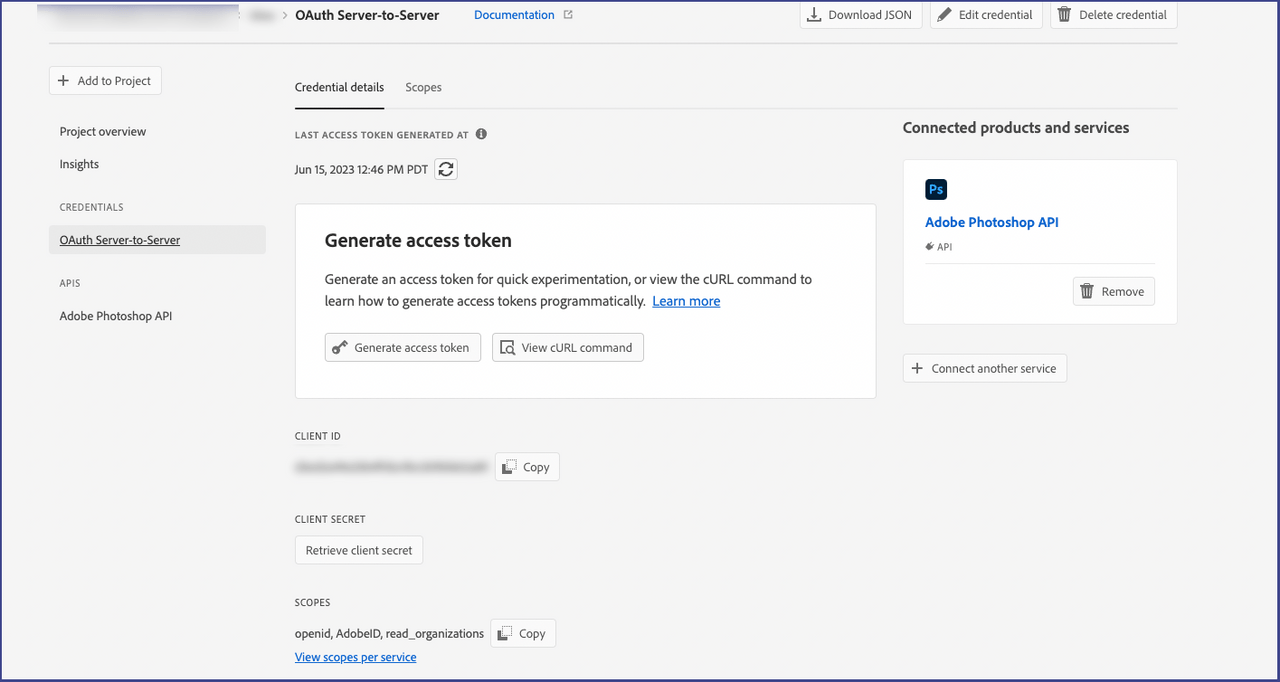Screen dimensions: 1280x682
Task: Click the scopes text openid, AdobeID, read_organizations
Action: click(389, 633)
